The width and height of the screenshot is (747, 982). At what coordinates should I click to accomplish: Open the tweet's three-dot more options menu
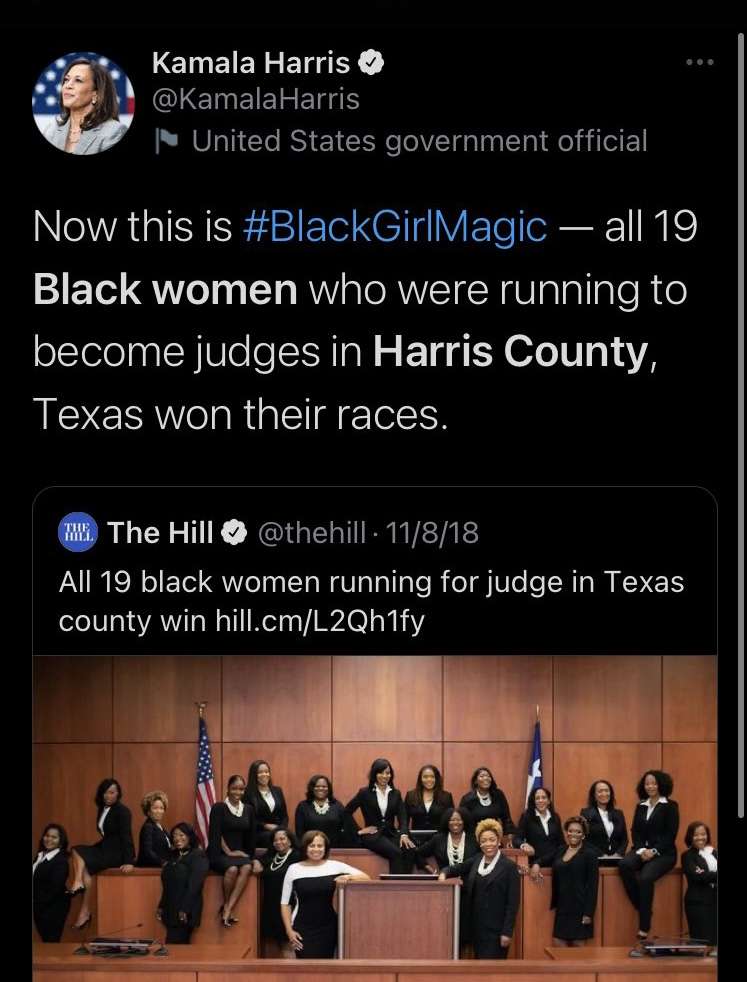699,62
